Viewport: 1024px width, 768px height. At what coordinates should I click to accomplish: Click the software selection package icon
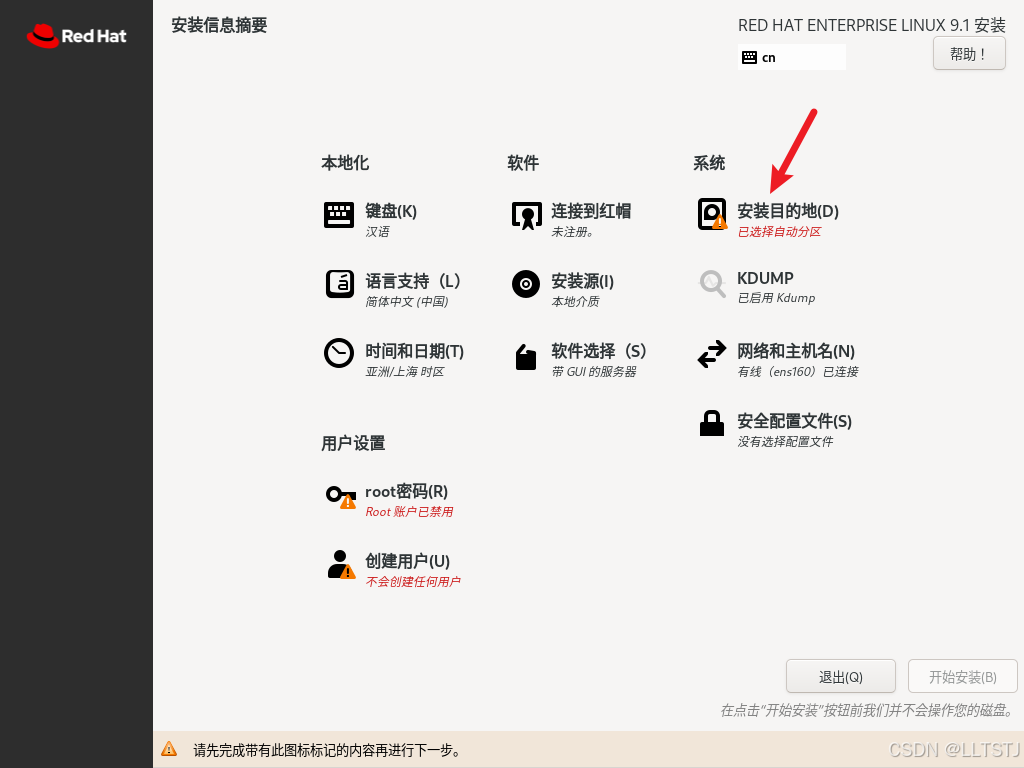click(526, 357)
